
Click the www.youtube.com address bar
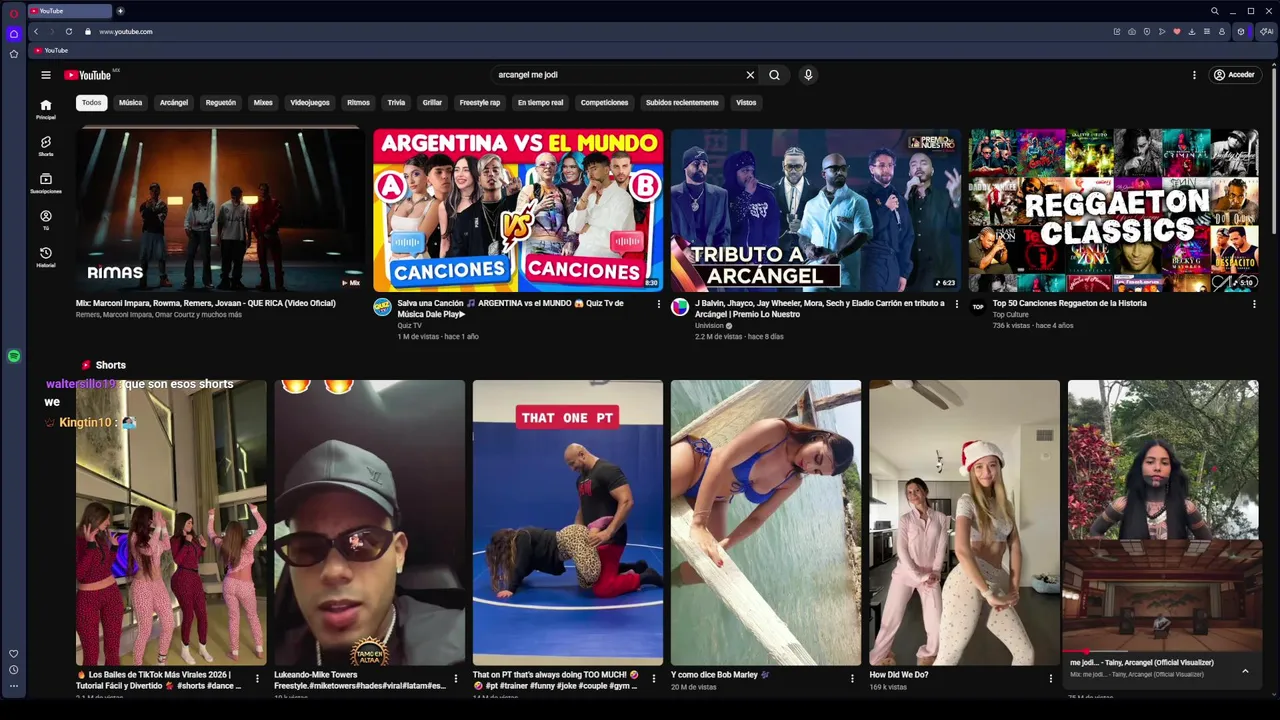click(x=126, y=32)
